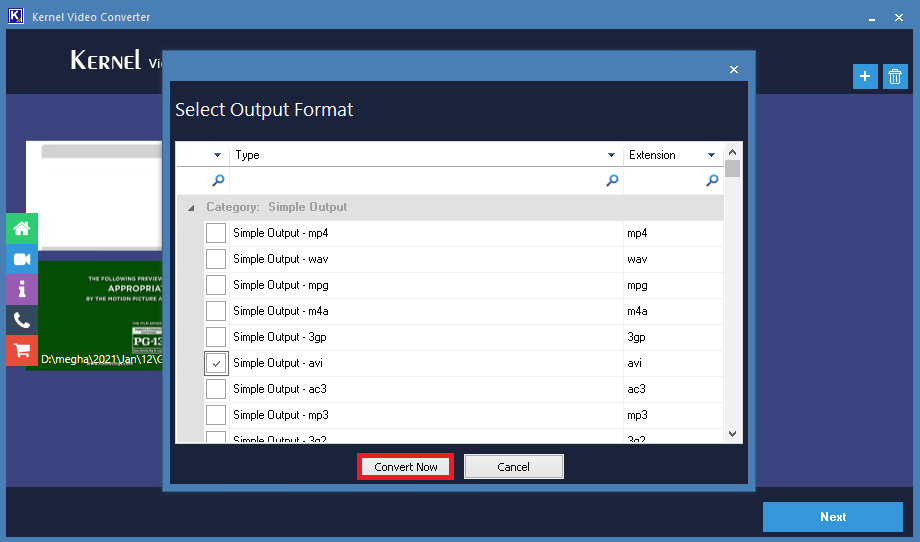Select the row text Simple Output - 3gp
This screenshot has height=542, width=920.
pyautogui.click(x=280, y=337)
